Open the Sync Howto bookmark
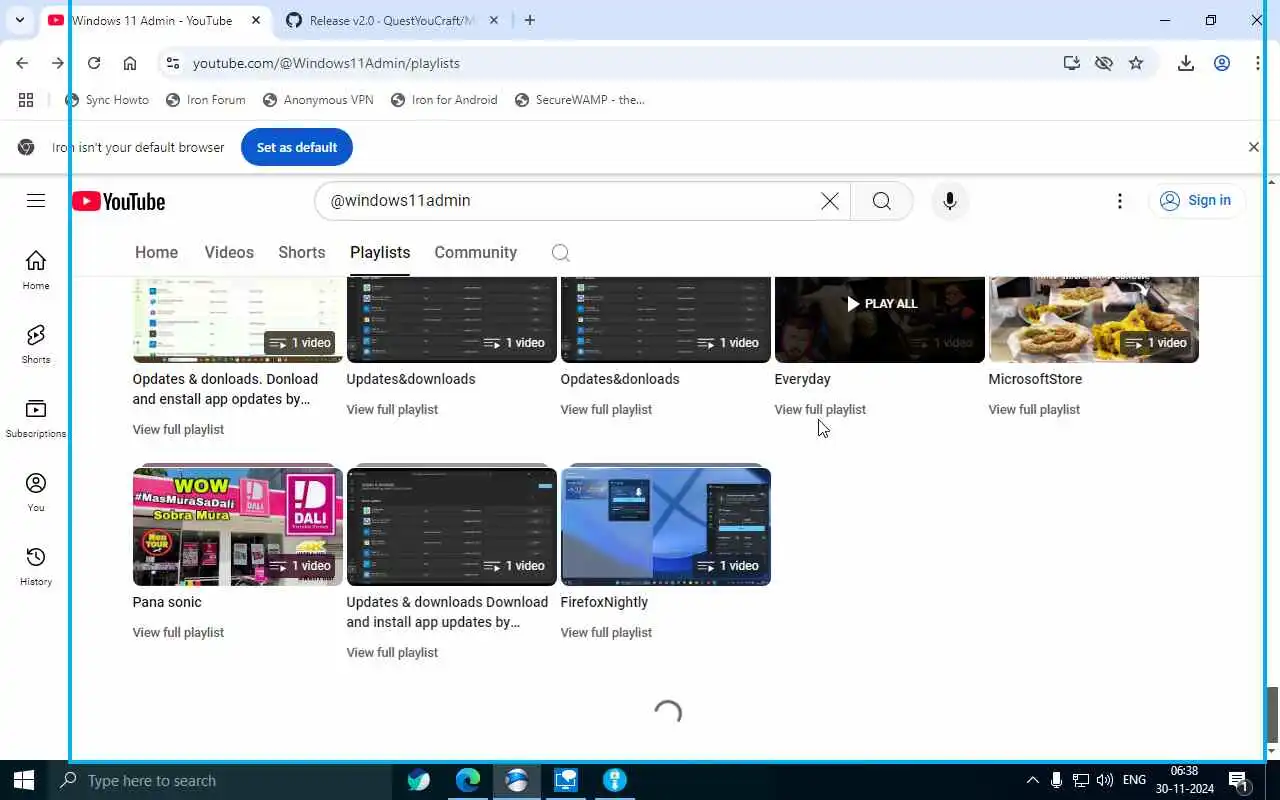1280x800 pixels. click(x=107, y=100)
